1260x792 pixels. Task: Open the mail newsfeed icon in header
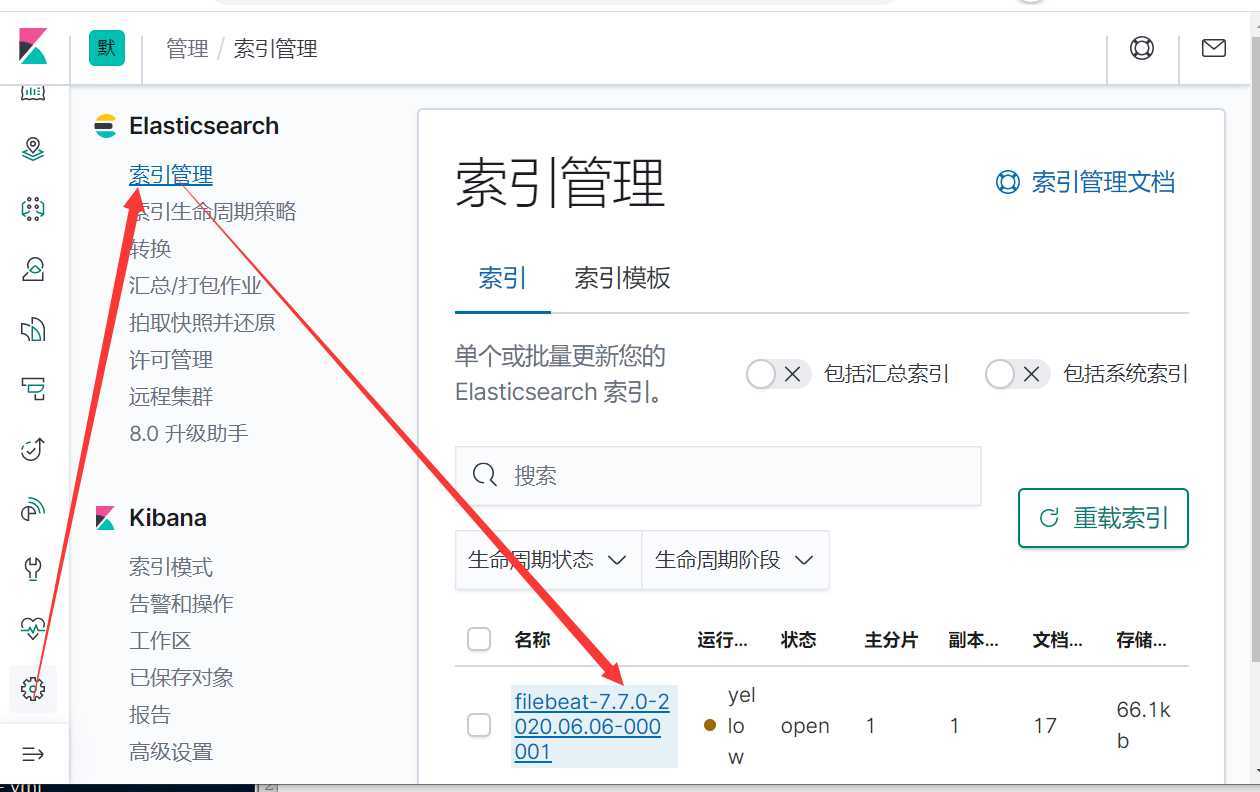[1214, 48]
